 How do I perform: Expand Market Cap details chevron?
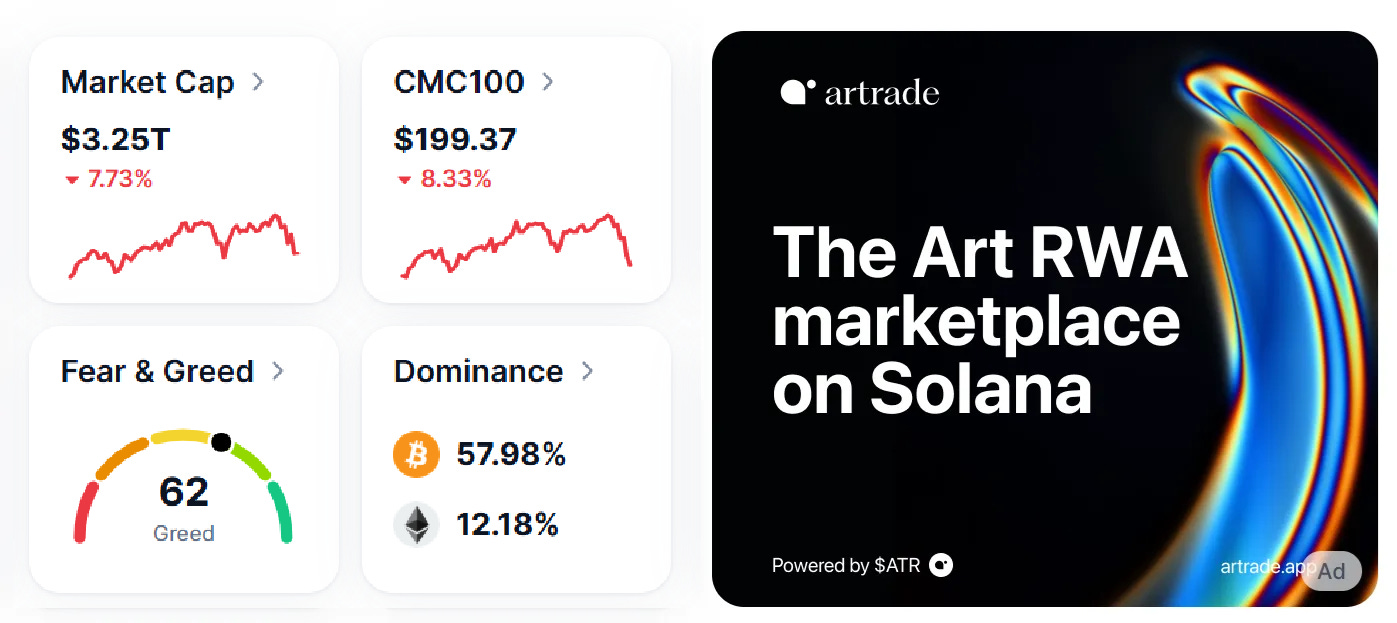[x=258, y=82]
